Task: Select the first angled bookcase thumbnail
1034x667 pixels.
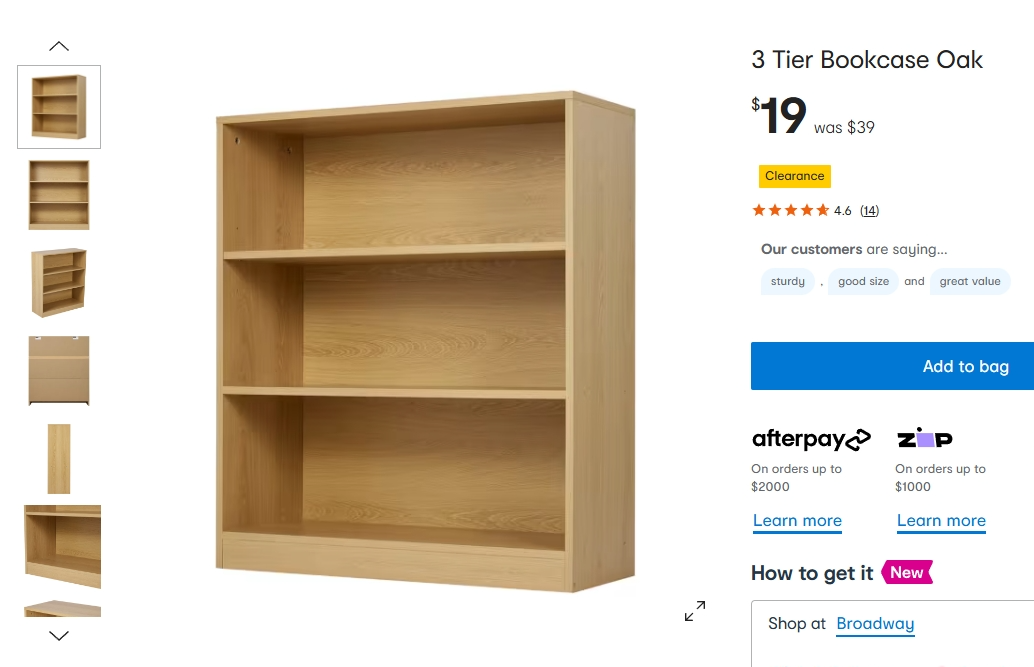Action: point(59,107)
